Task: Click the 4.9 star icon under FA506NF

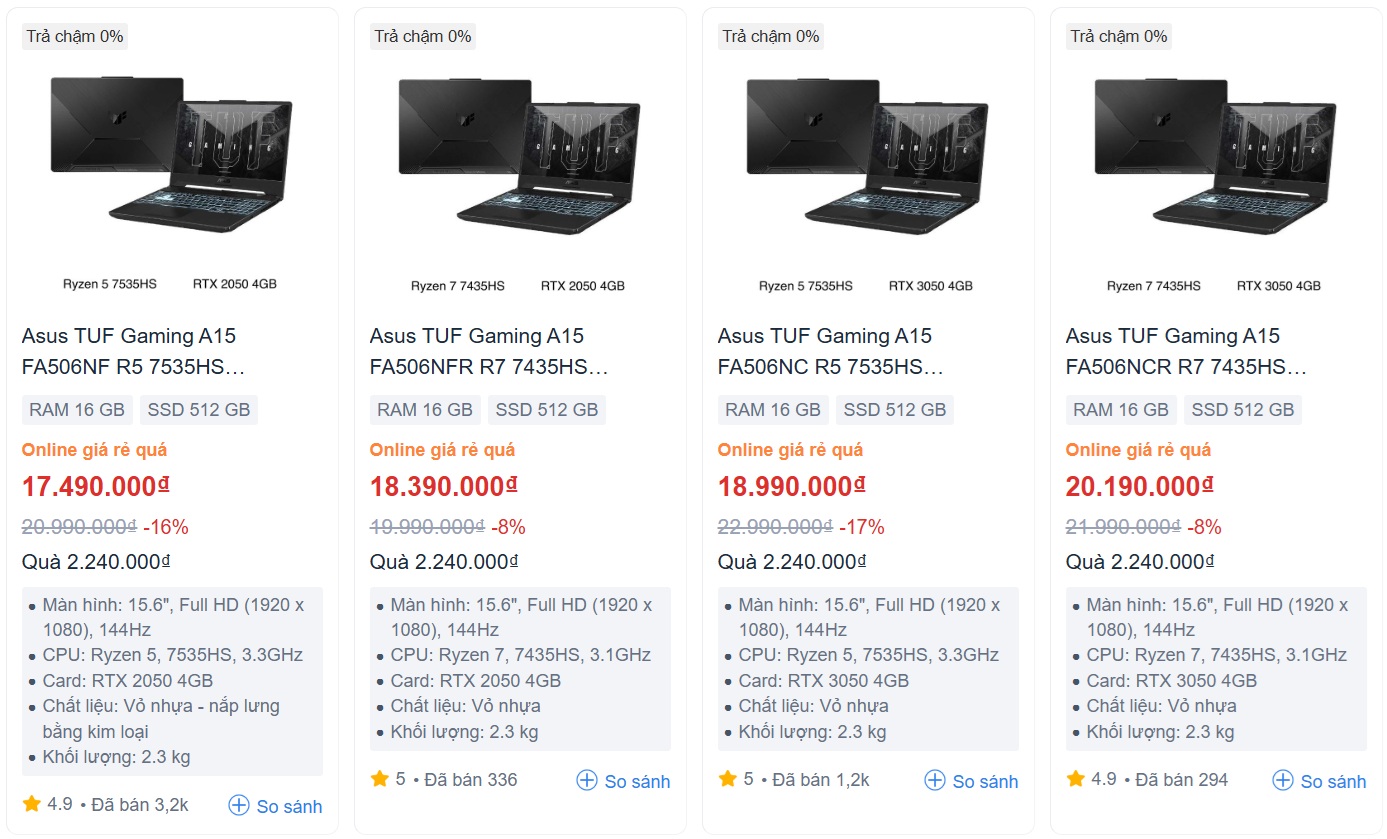Action: [30, 804]
